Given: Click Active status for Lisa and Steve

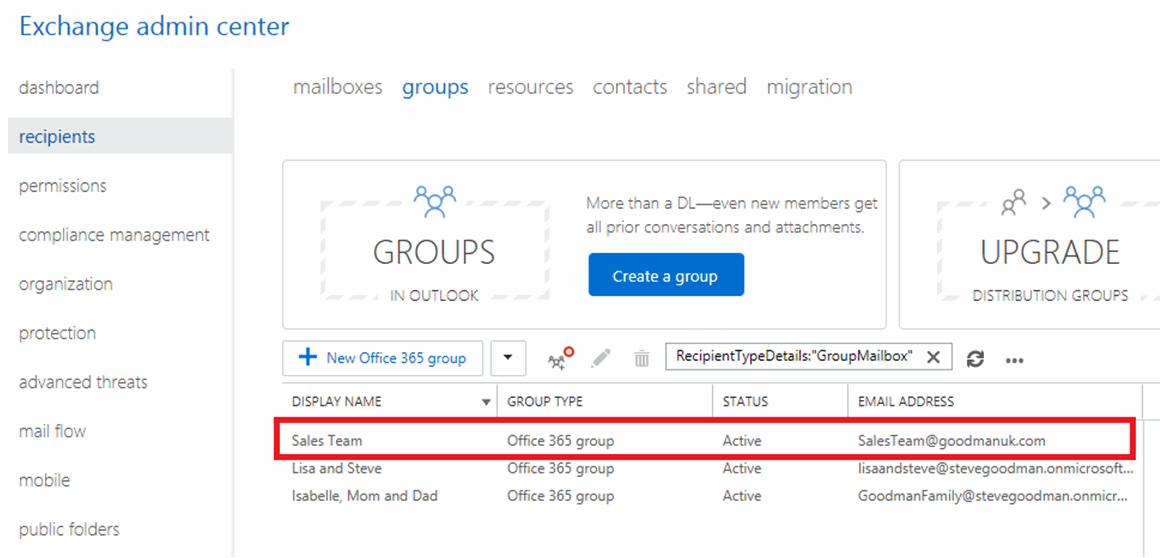Looking at the screenshot, I should [742, 468].
